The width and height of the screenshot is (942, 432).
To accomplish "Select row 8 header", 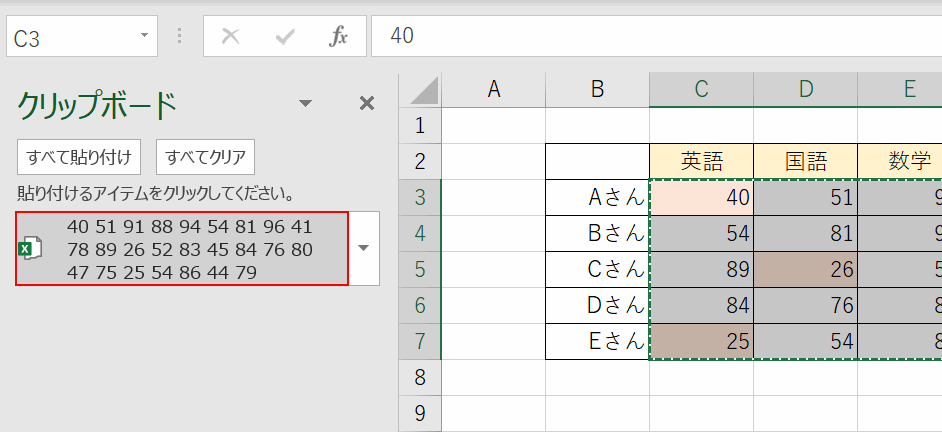I will pos(419,377).
